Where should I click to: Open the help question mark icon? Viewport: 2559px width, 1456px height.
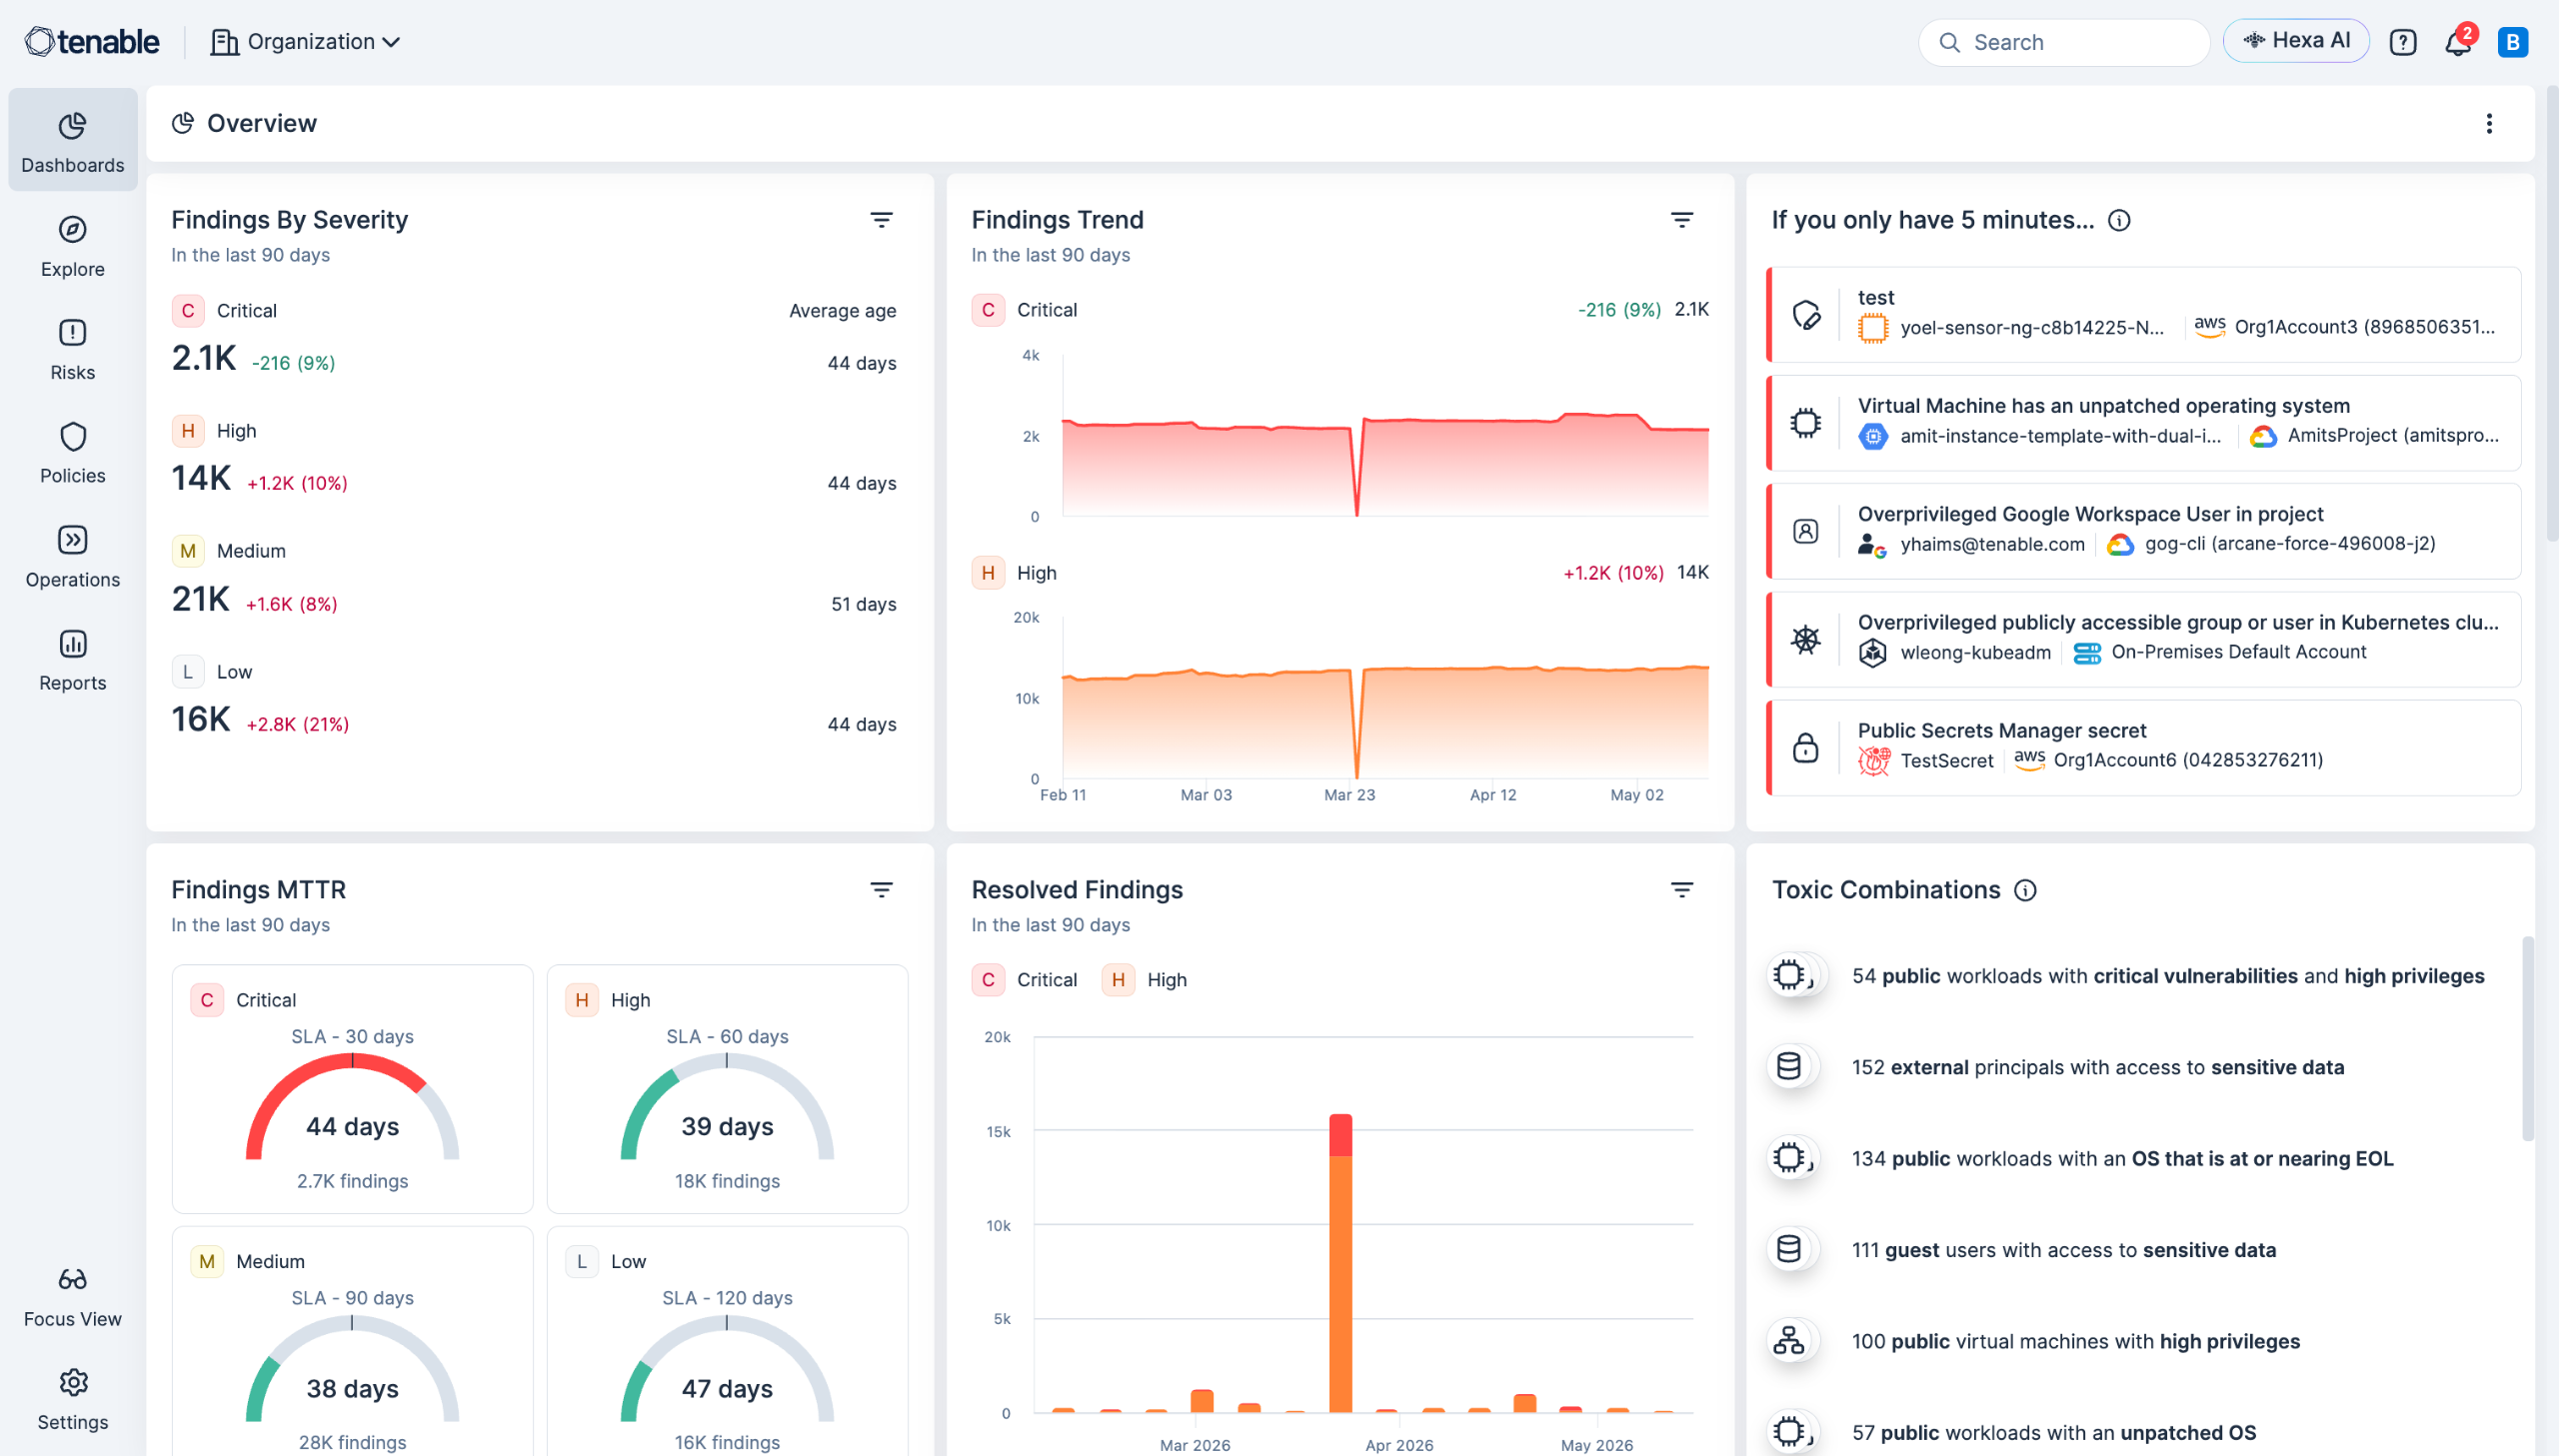click(2403, 42)
